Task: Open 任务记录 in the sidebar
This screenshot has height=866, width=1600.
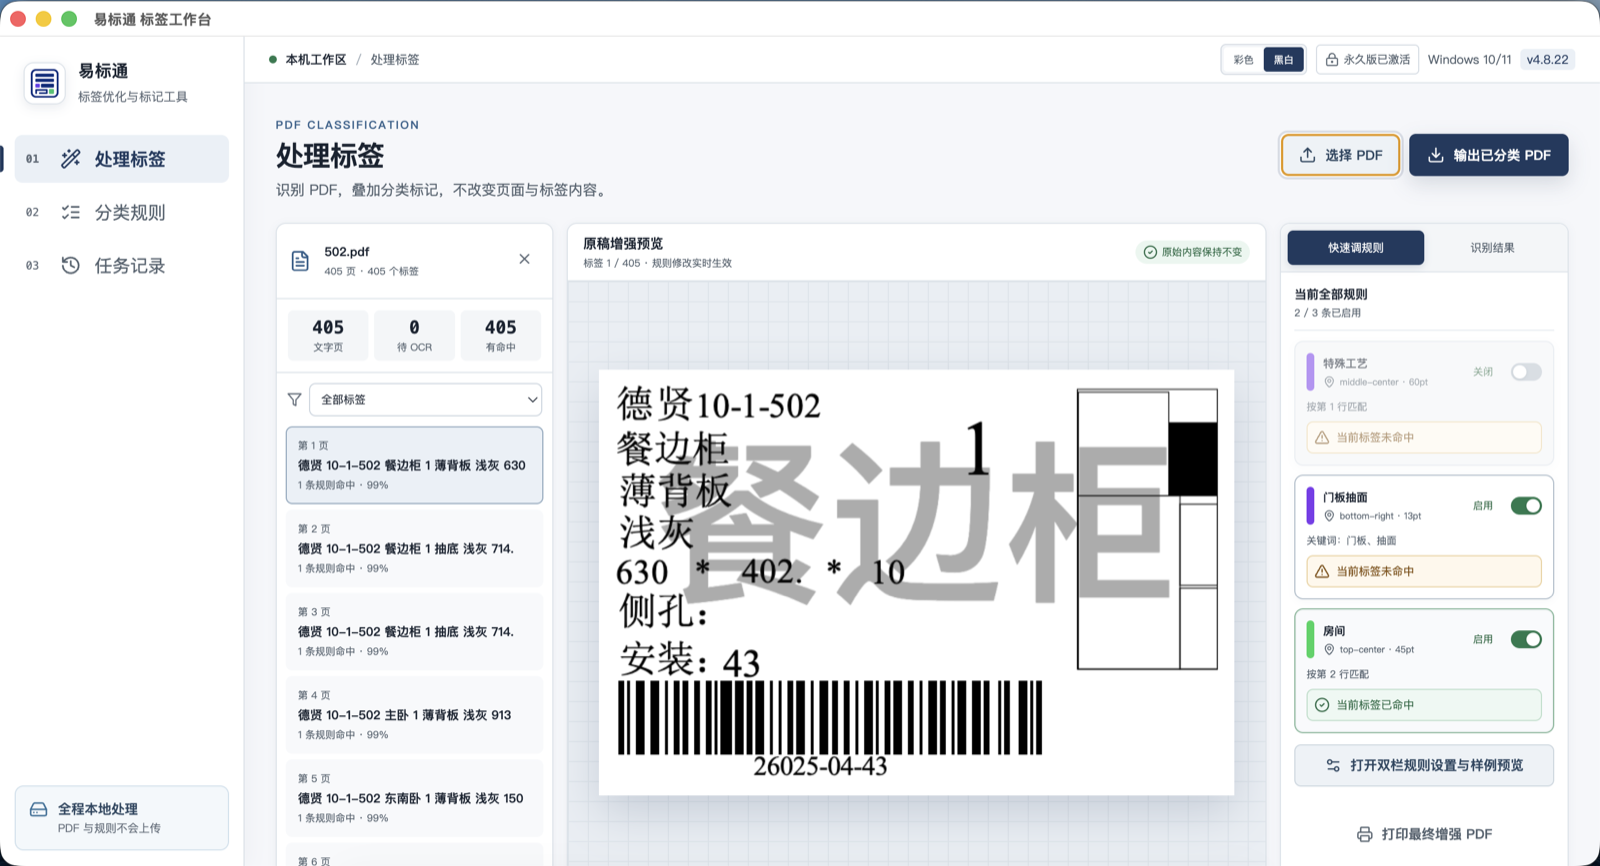Action: tap(121, 265)
